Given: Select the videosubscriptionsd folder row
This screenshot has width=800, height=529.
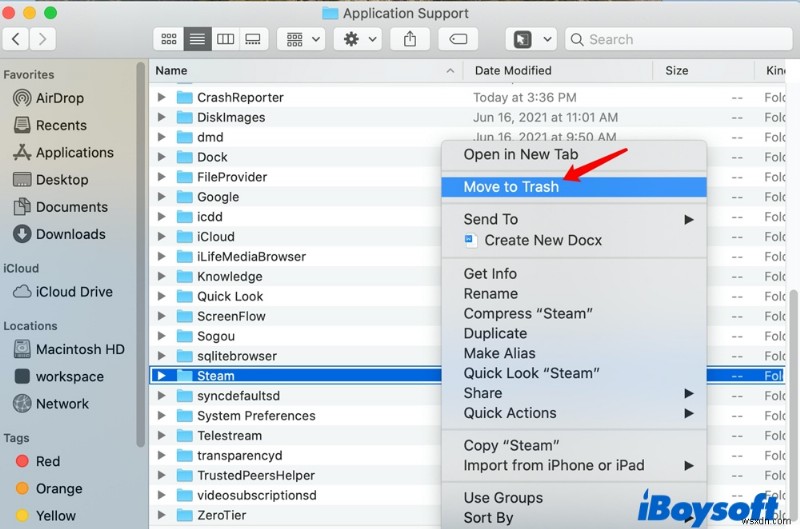Looking at the screenshot, I should click(296, 495).
